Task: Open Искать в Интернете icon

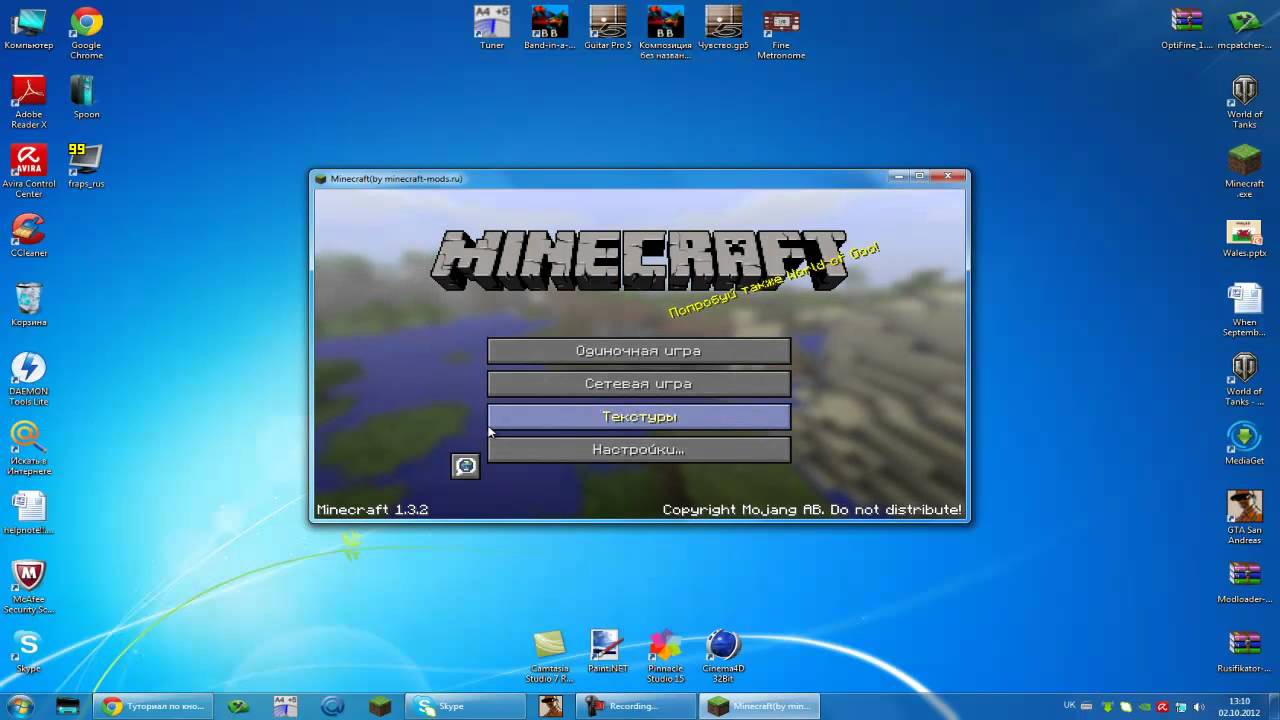Action: (29, 448)
